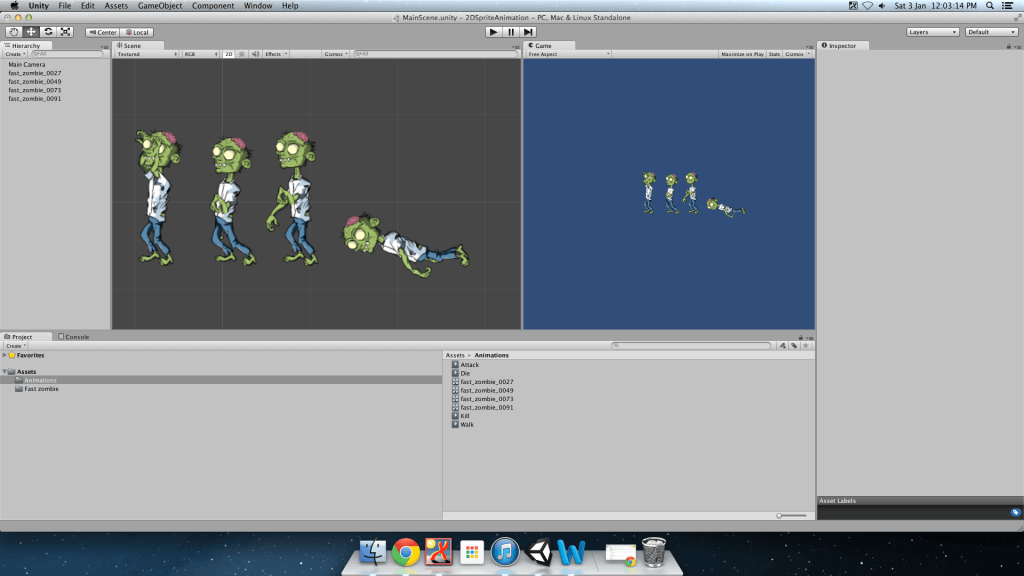This screenshot has width=1024, height=576.
Task: Select Main Camera in Hierarchy
Action: point(27,65)
